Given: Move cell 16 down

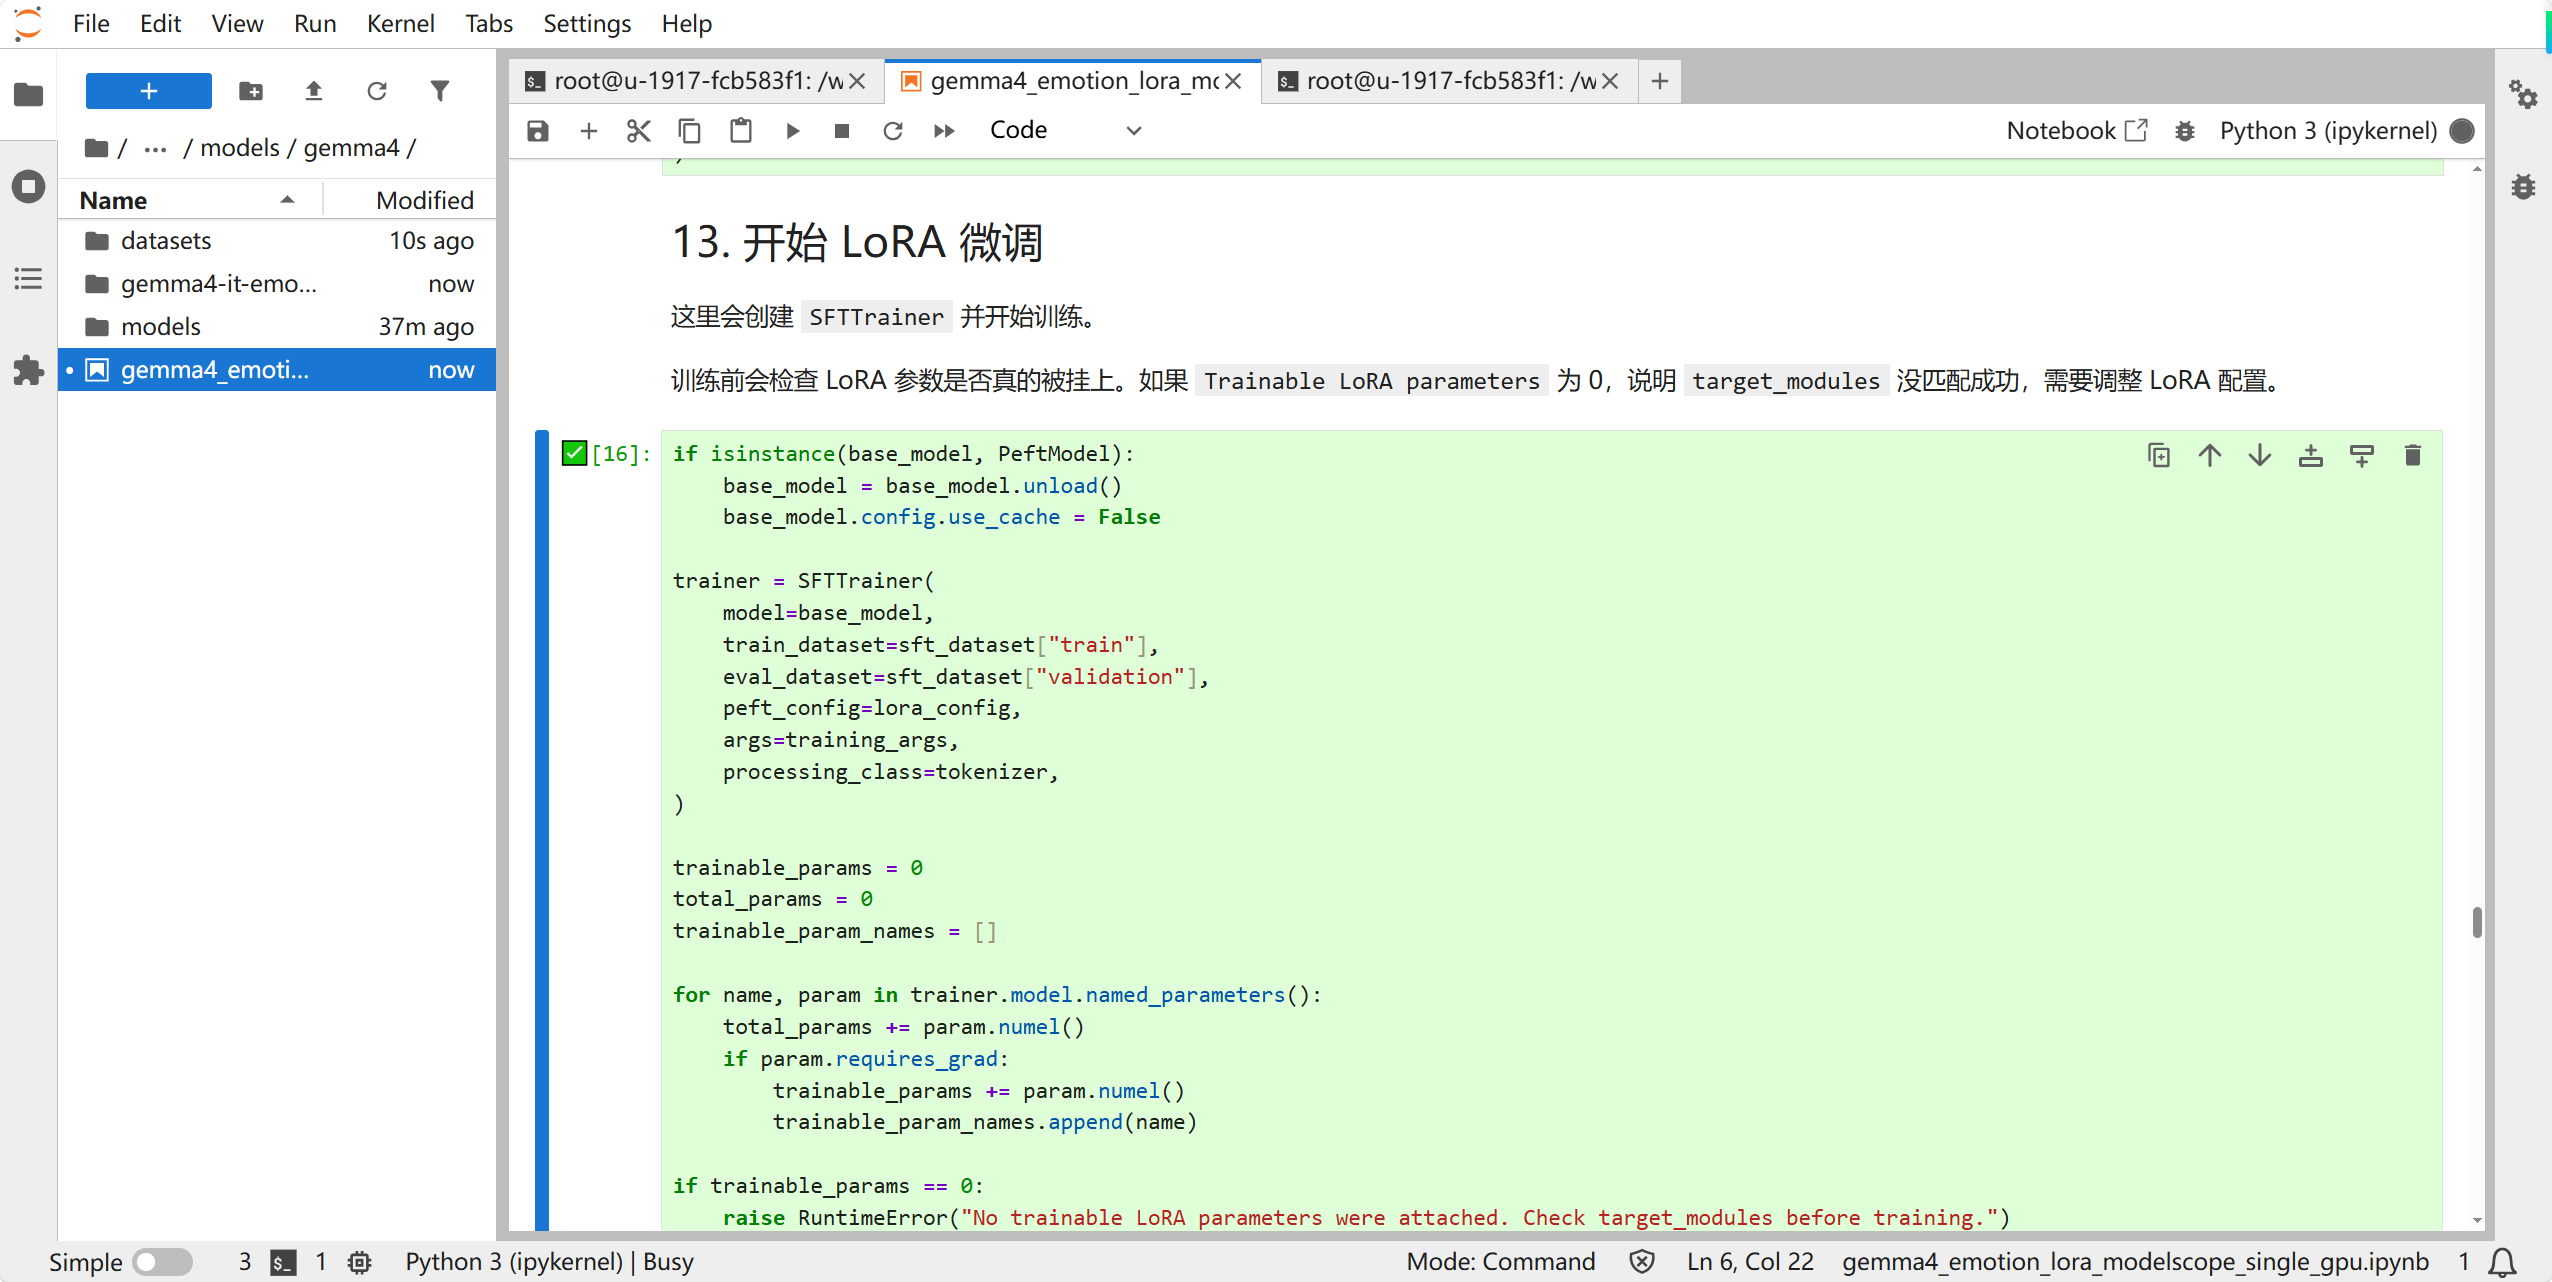Looking at the screenshot, I should [2260, 456].
